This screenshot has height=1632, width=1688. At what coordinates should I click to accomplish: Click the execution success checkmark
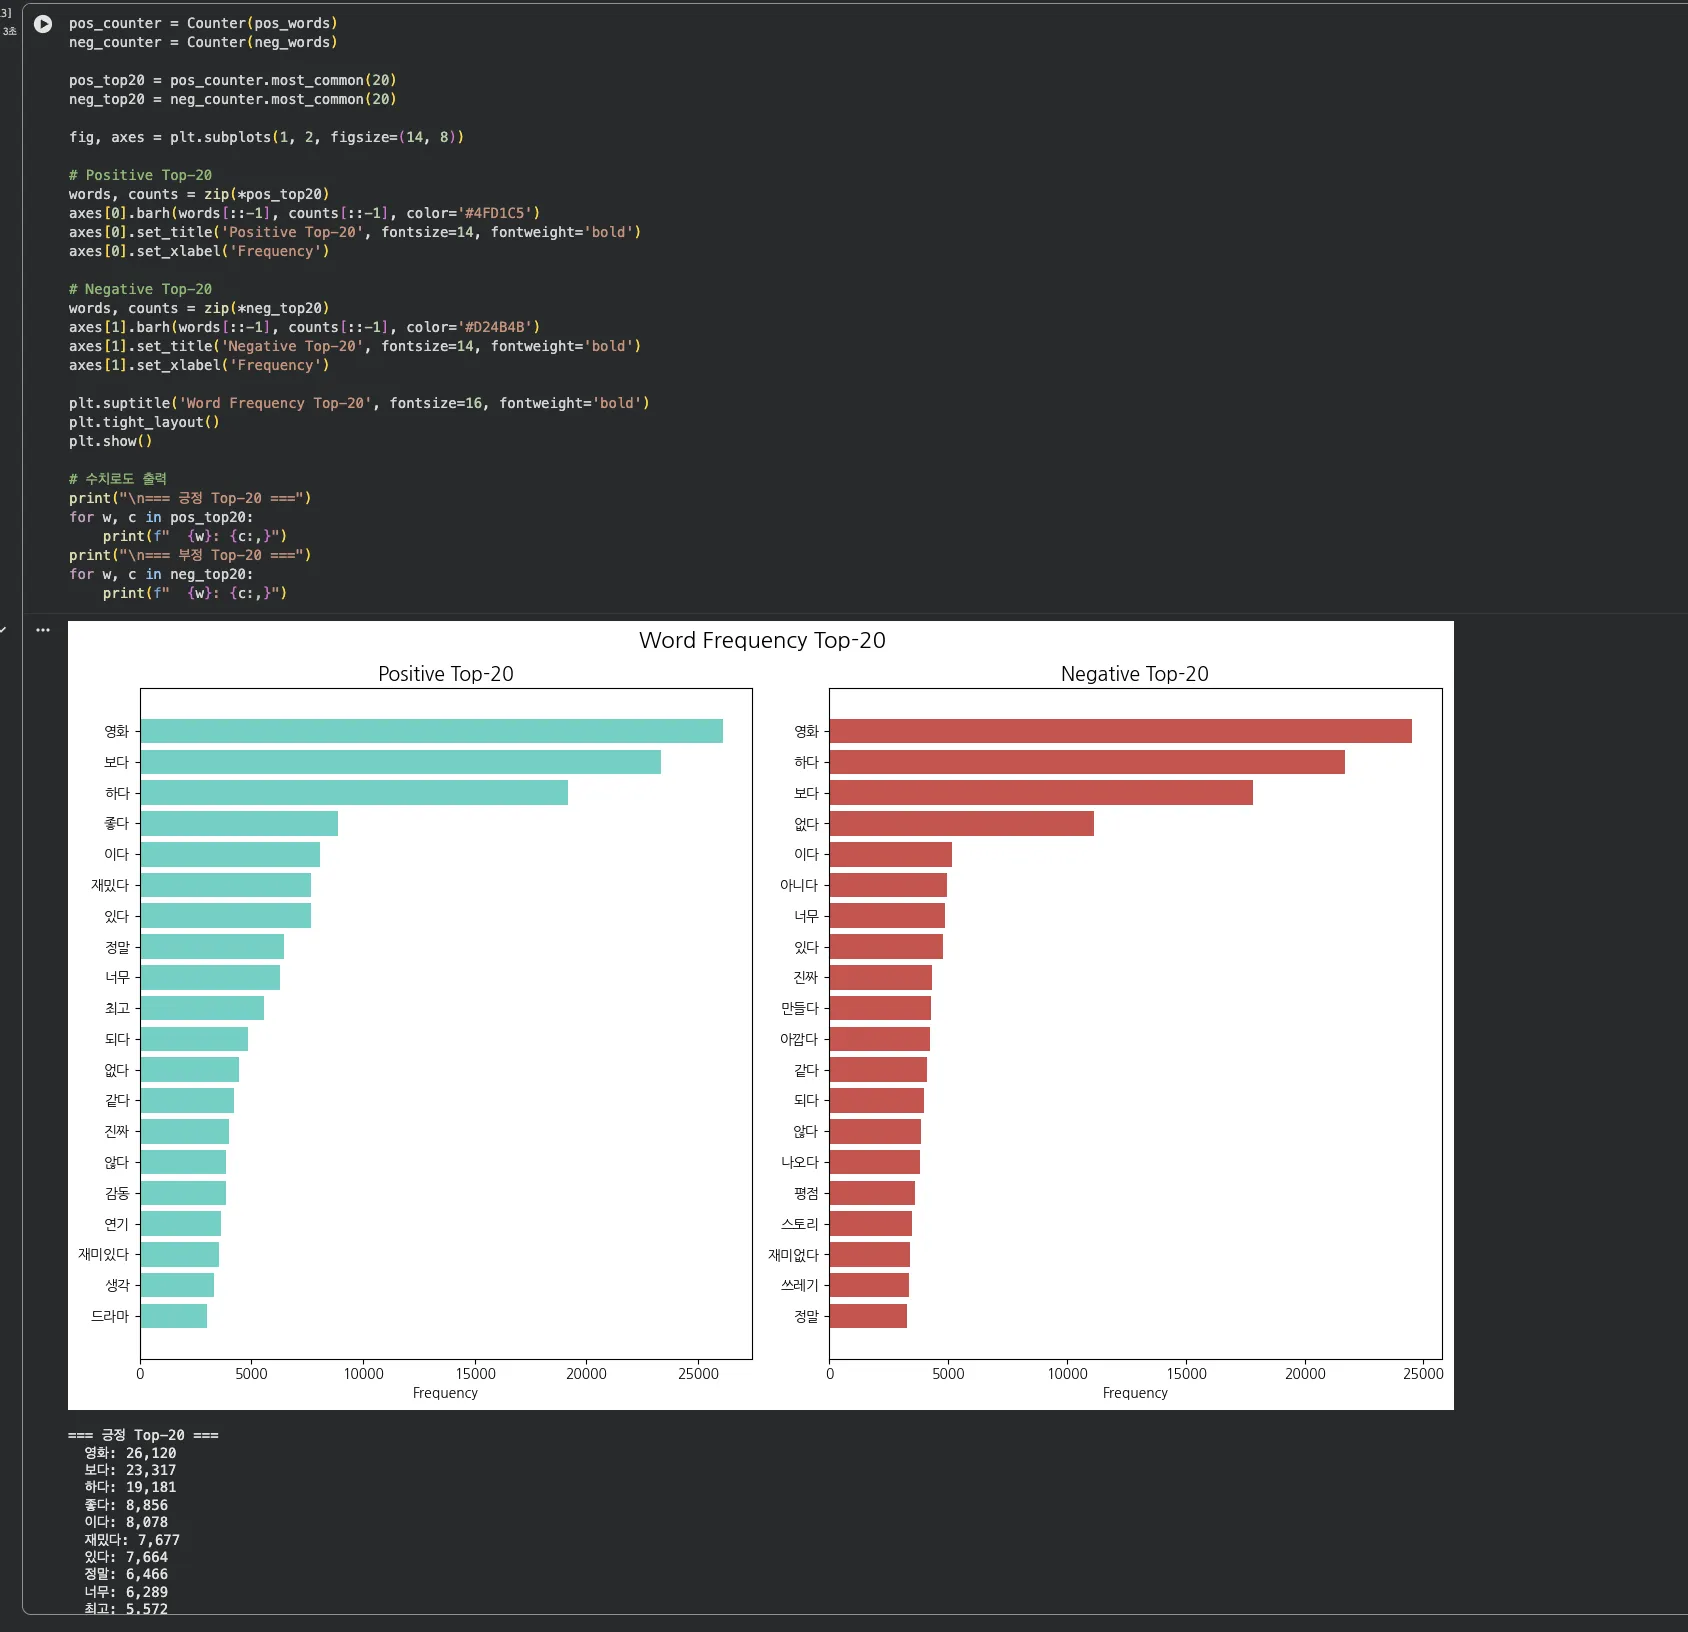click(x=3, y=630)
